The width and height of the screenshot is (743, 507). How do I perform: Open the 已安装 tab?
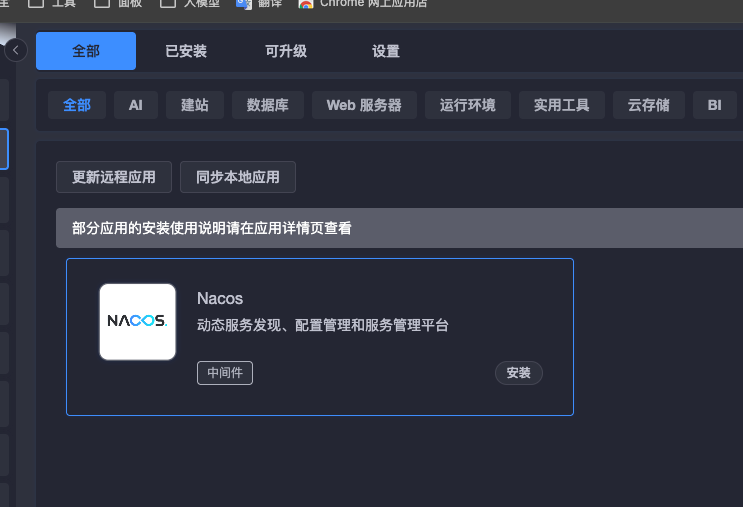tap(186, 51)
